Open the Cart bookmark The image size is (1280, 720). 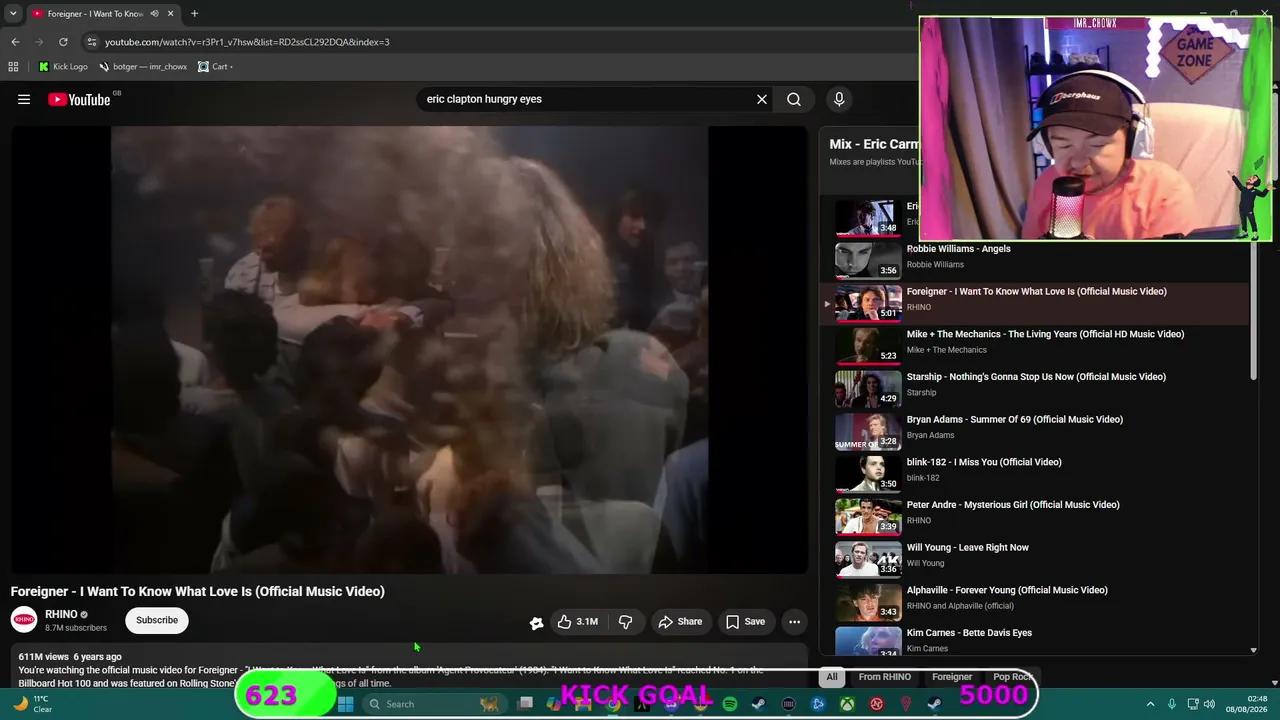pos(215,67)
